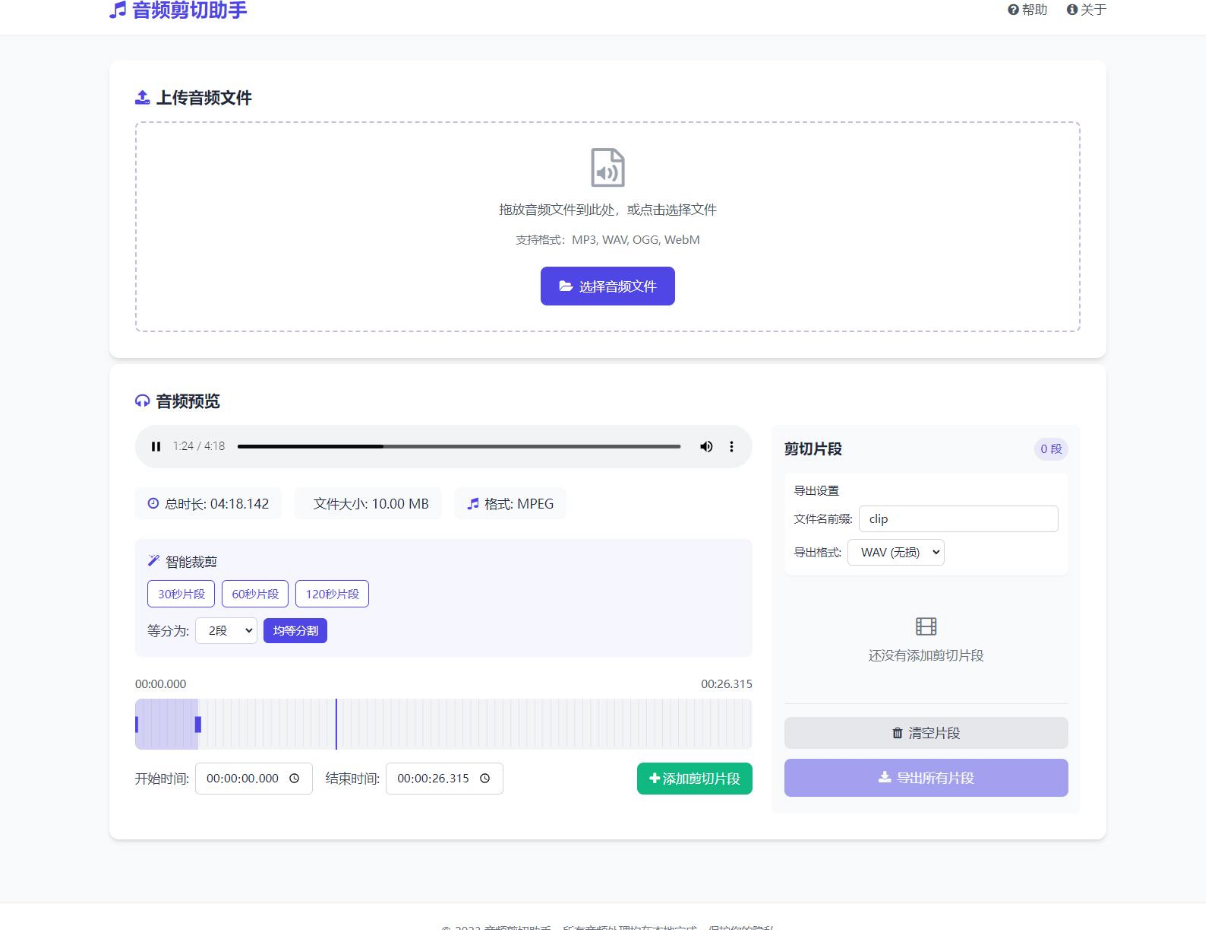
Task: Click the 00:26.315 waveform end time label
Action: (x=727, y=684)
